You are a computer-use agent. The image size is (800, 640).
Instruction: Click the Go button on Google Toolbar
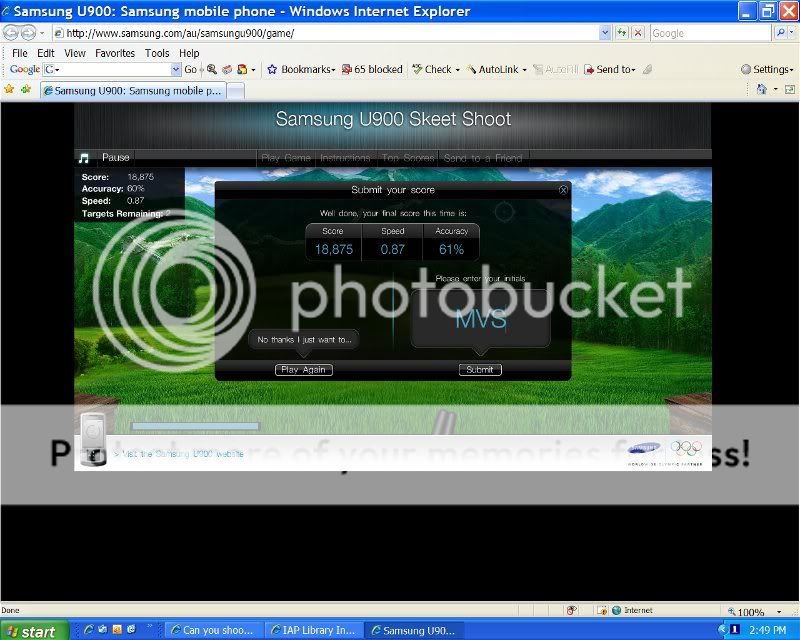[190, 69]
